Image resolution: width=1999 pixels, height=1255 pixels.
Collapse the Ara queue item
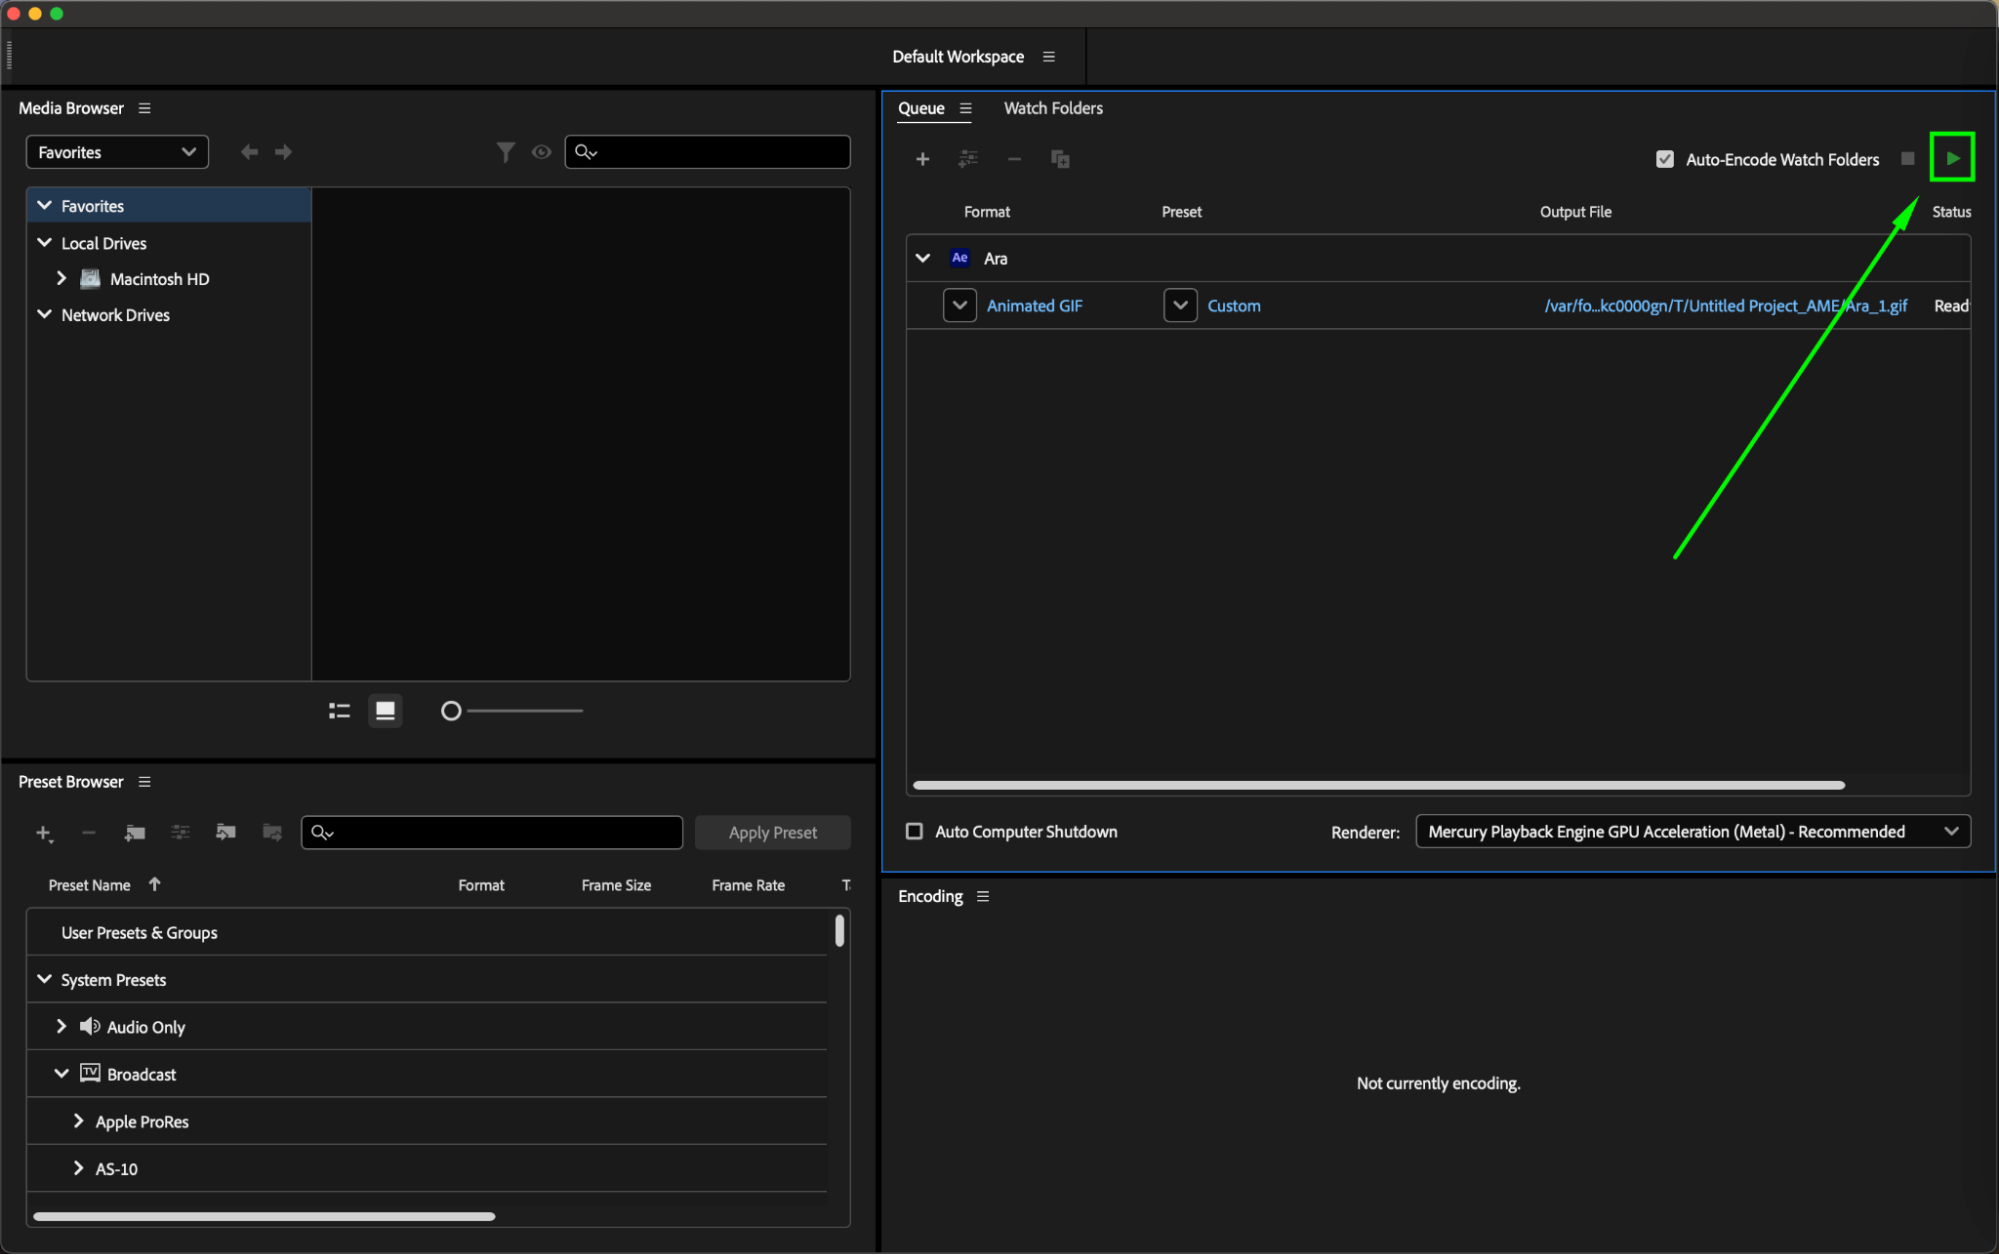[x=923, y=258]
